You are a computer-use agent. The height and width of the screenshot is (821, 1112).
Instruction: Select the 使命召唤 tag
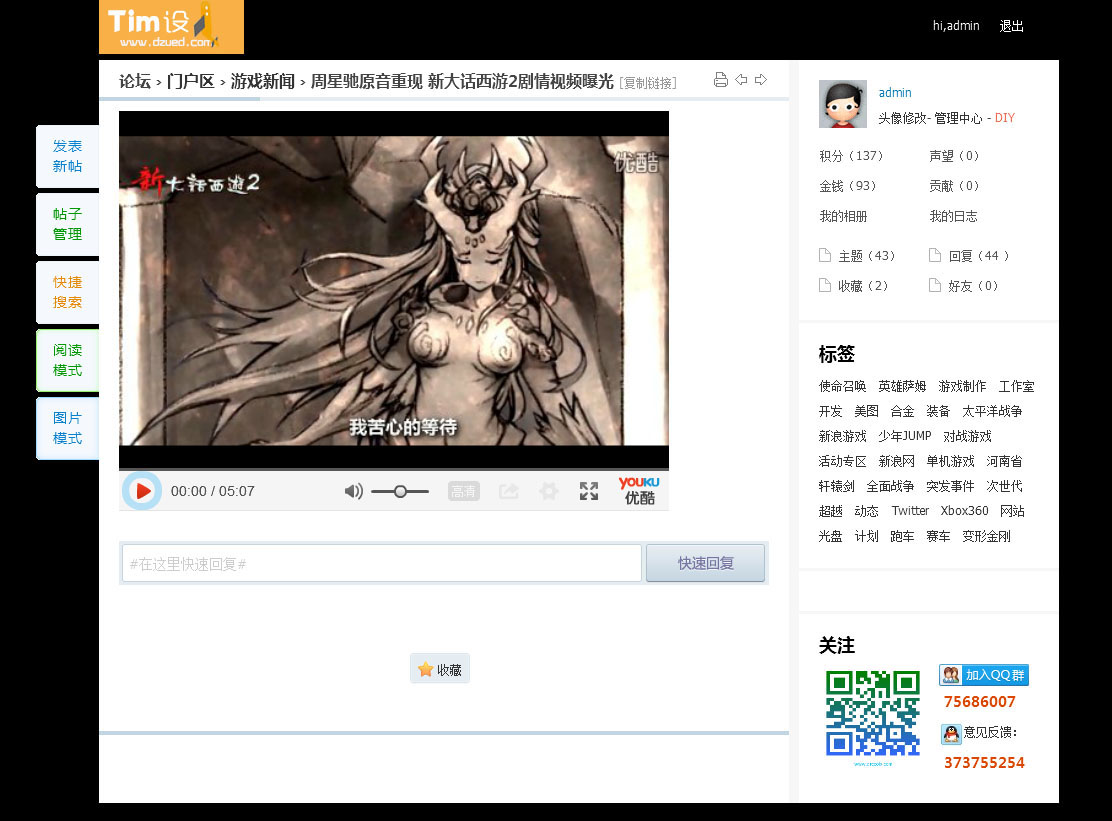tap(843, 386)
